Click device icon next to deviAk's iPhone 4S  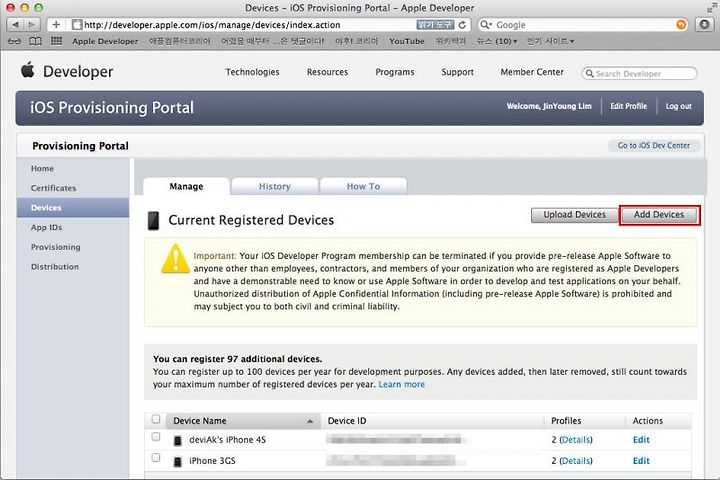178,440
